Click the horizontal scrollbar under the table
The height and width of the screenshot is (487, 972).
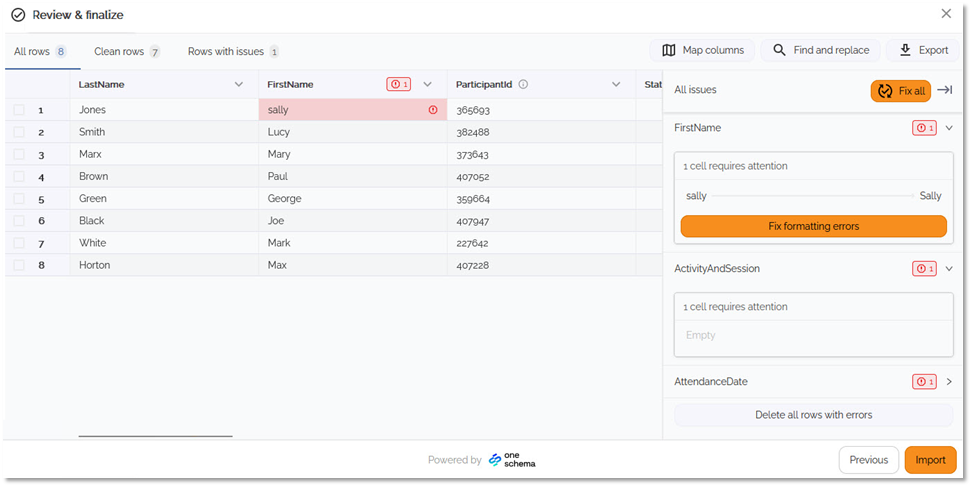[155, 436]
